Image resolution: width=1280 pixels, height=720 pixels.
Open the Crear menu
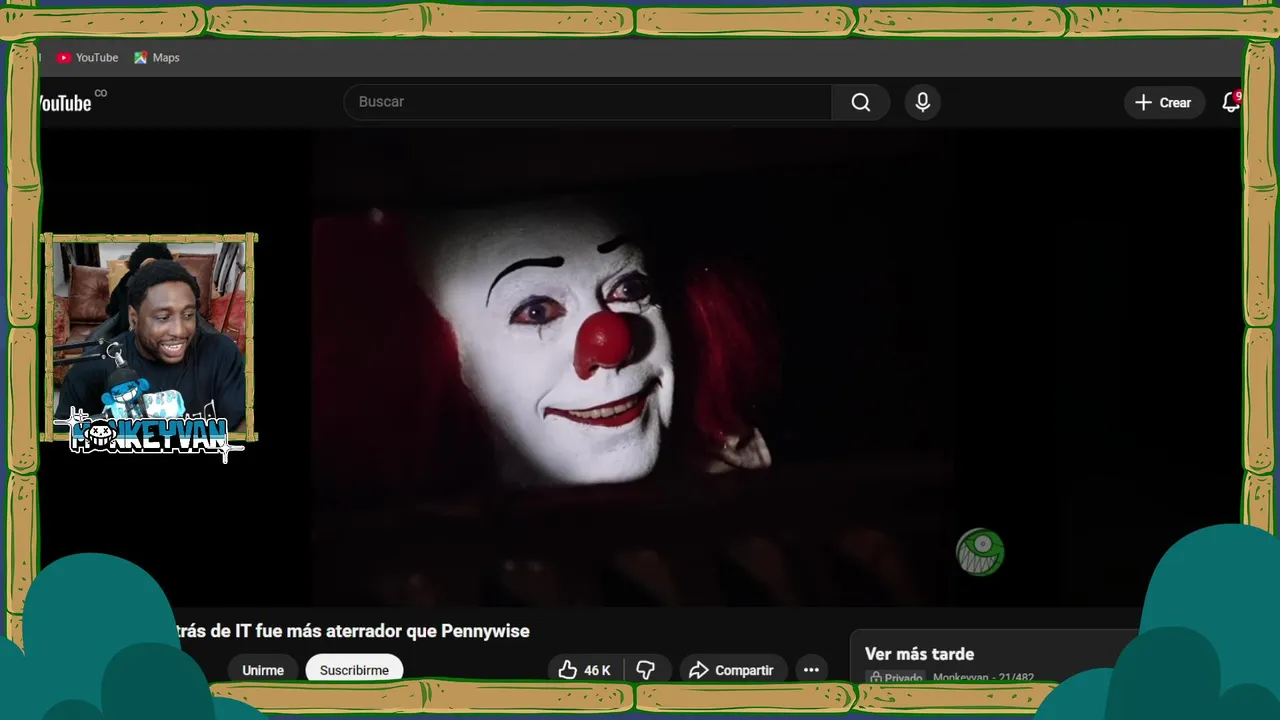click(x=1164, y=102)
